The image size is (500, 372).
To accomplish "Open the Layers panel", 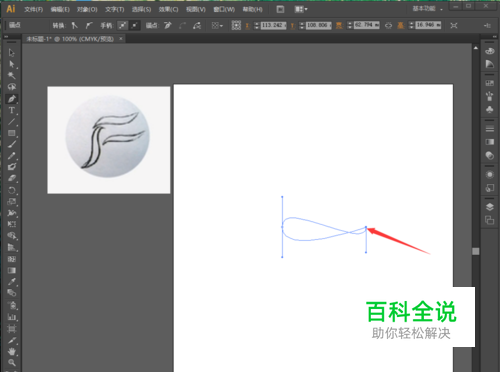I will tap(490, 207).
